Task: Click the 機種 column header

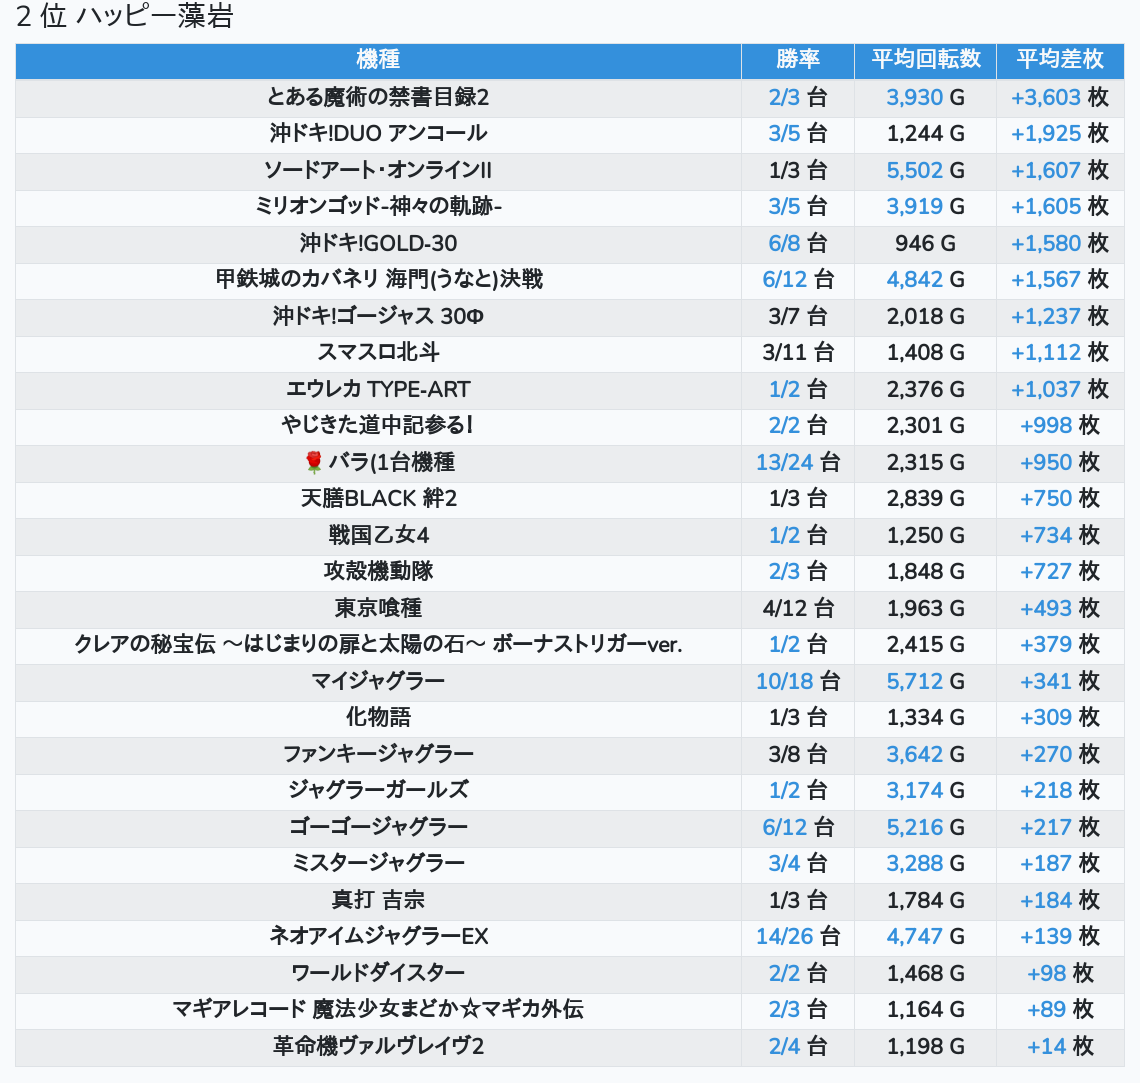Action: coord(378,60)
